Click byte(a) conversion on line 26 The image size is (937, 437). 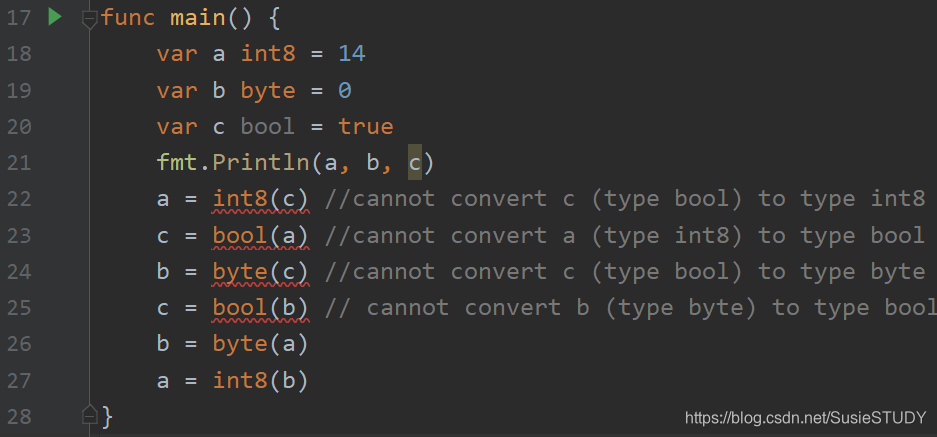pos(261,344)
